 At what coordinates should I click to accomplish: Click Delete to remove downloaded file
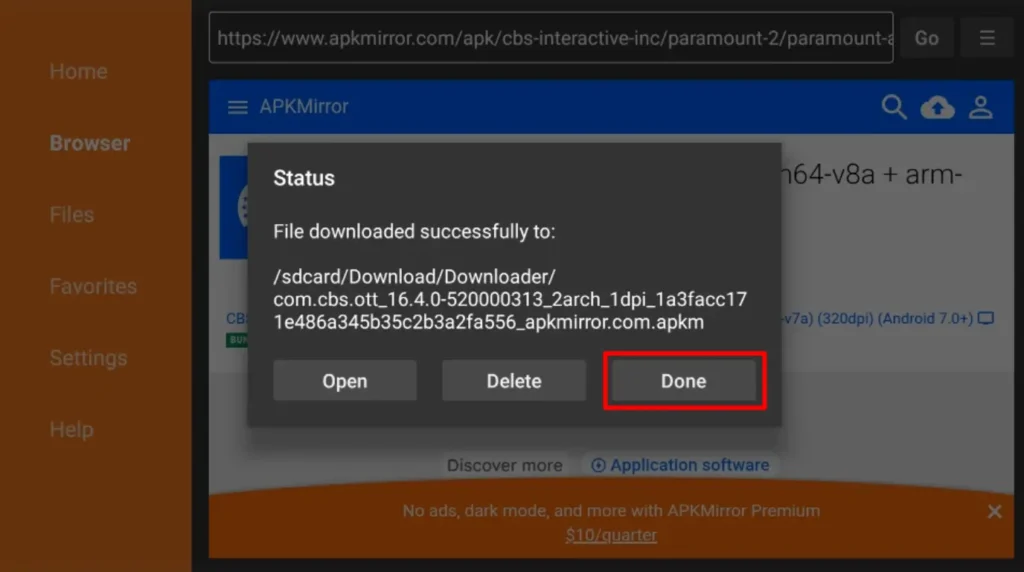[x=514, y=381]
